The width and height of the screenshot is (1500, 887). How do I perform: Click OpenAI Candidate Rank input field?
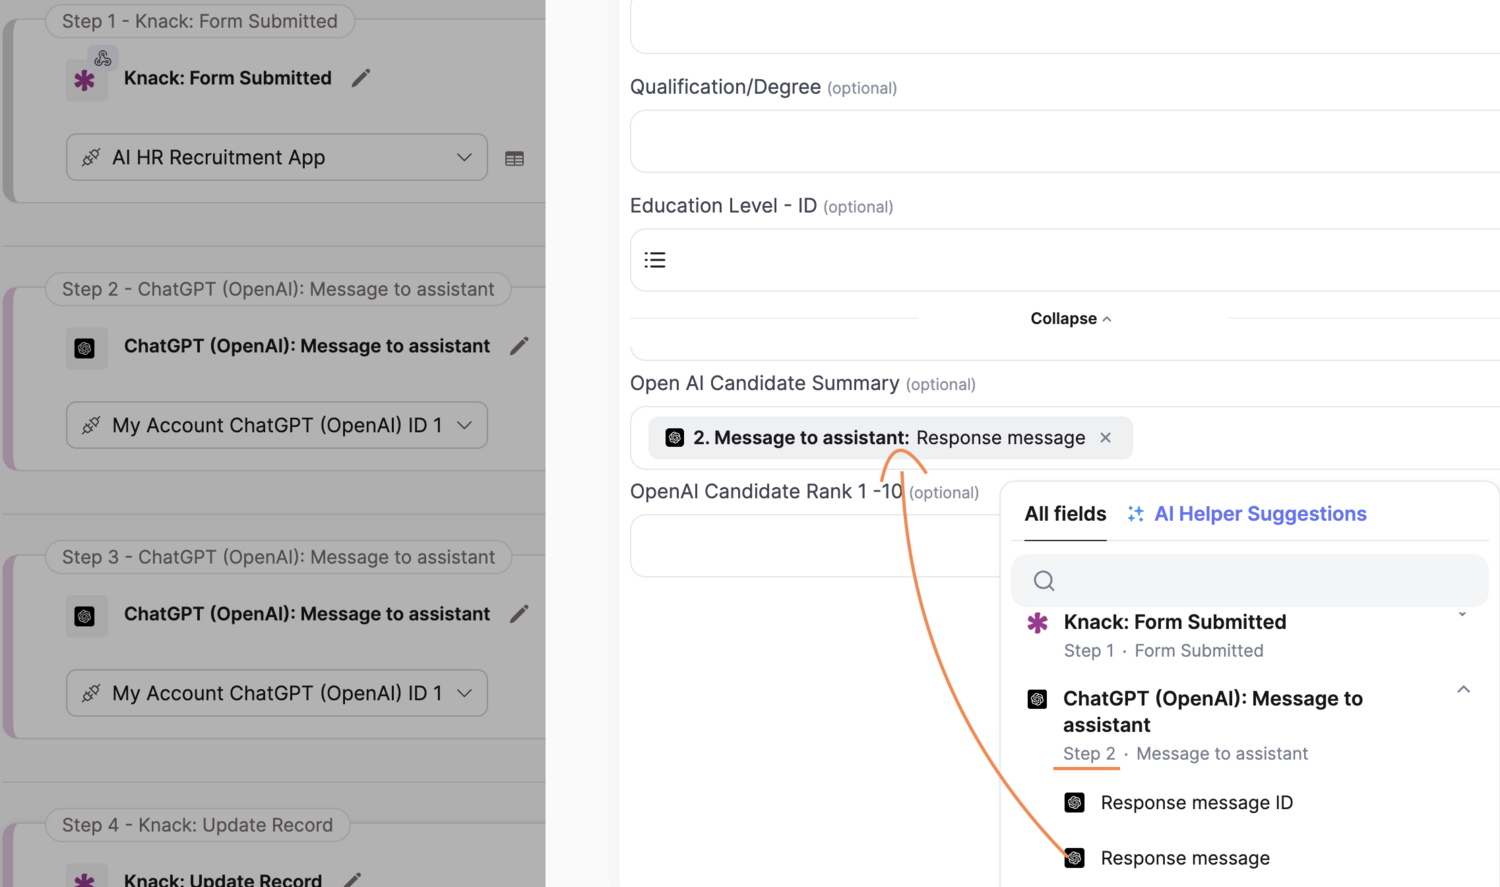click(810, 546)
